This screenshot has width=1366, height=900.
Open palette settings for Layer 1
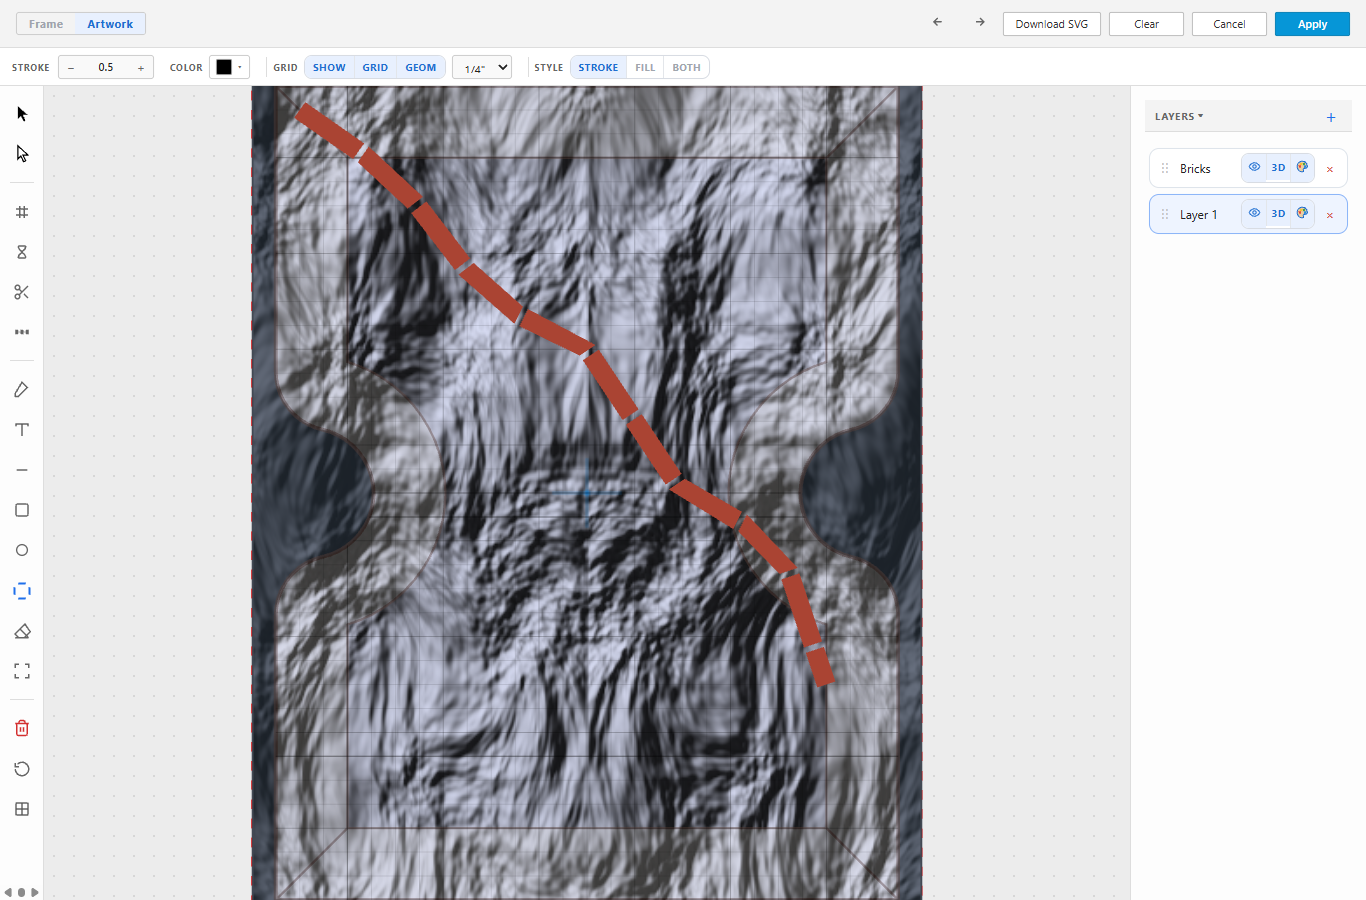pyautogui.click(x=1302, y=213)
